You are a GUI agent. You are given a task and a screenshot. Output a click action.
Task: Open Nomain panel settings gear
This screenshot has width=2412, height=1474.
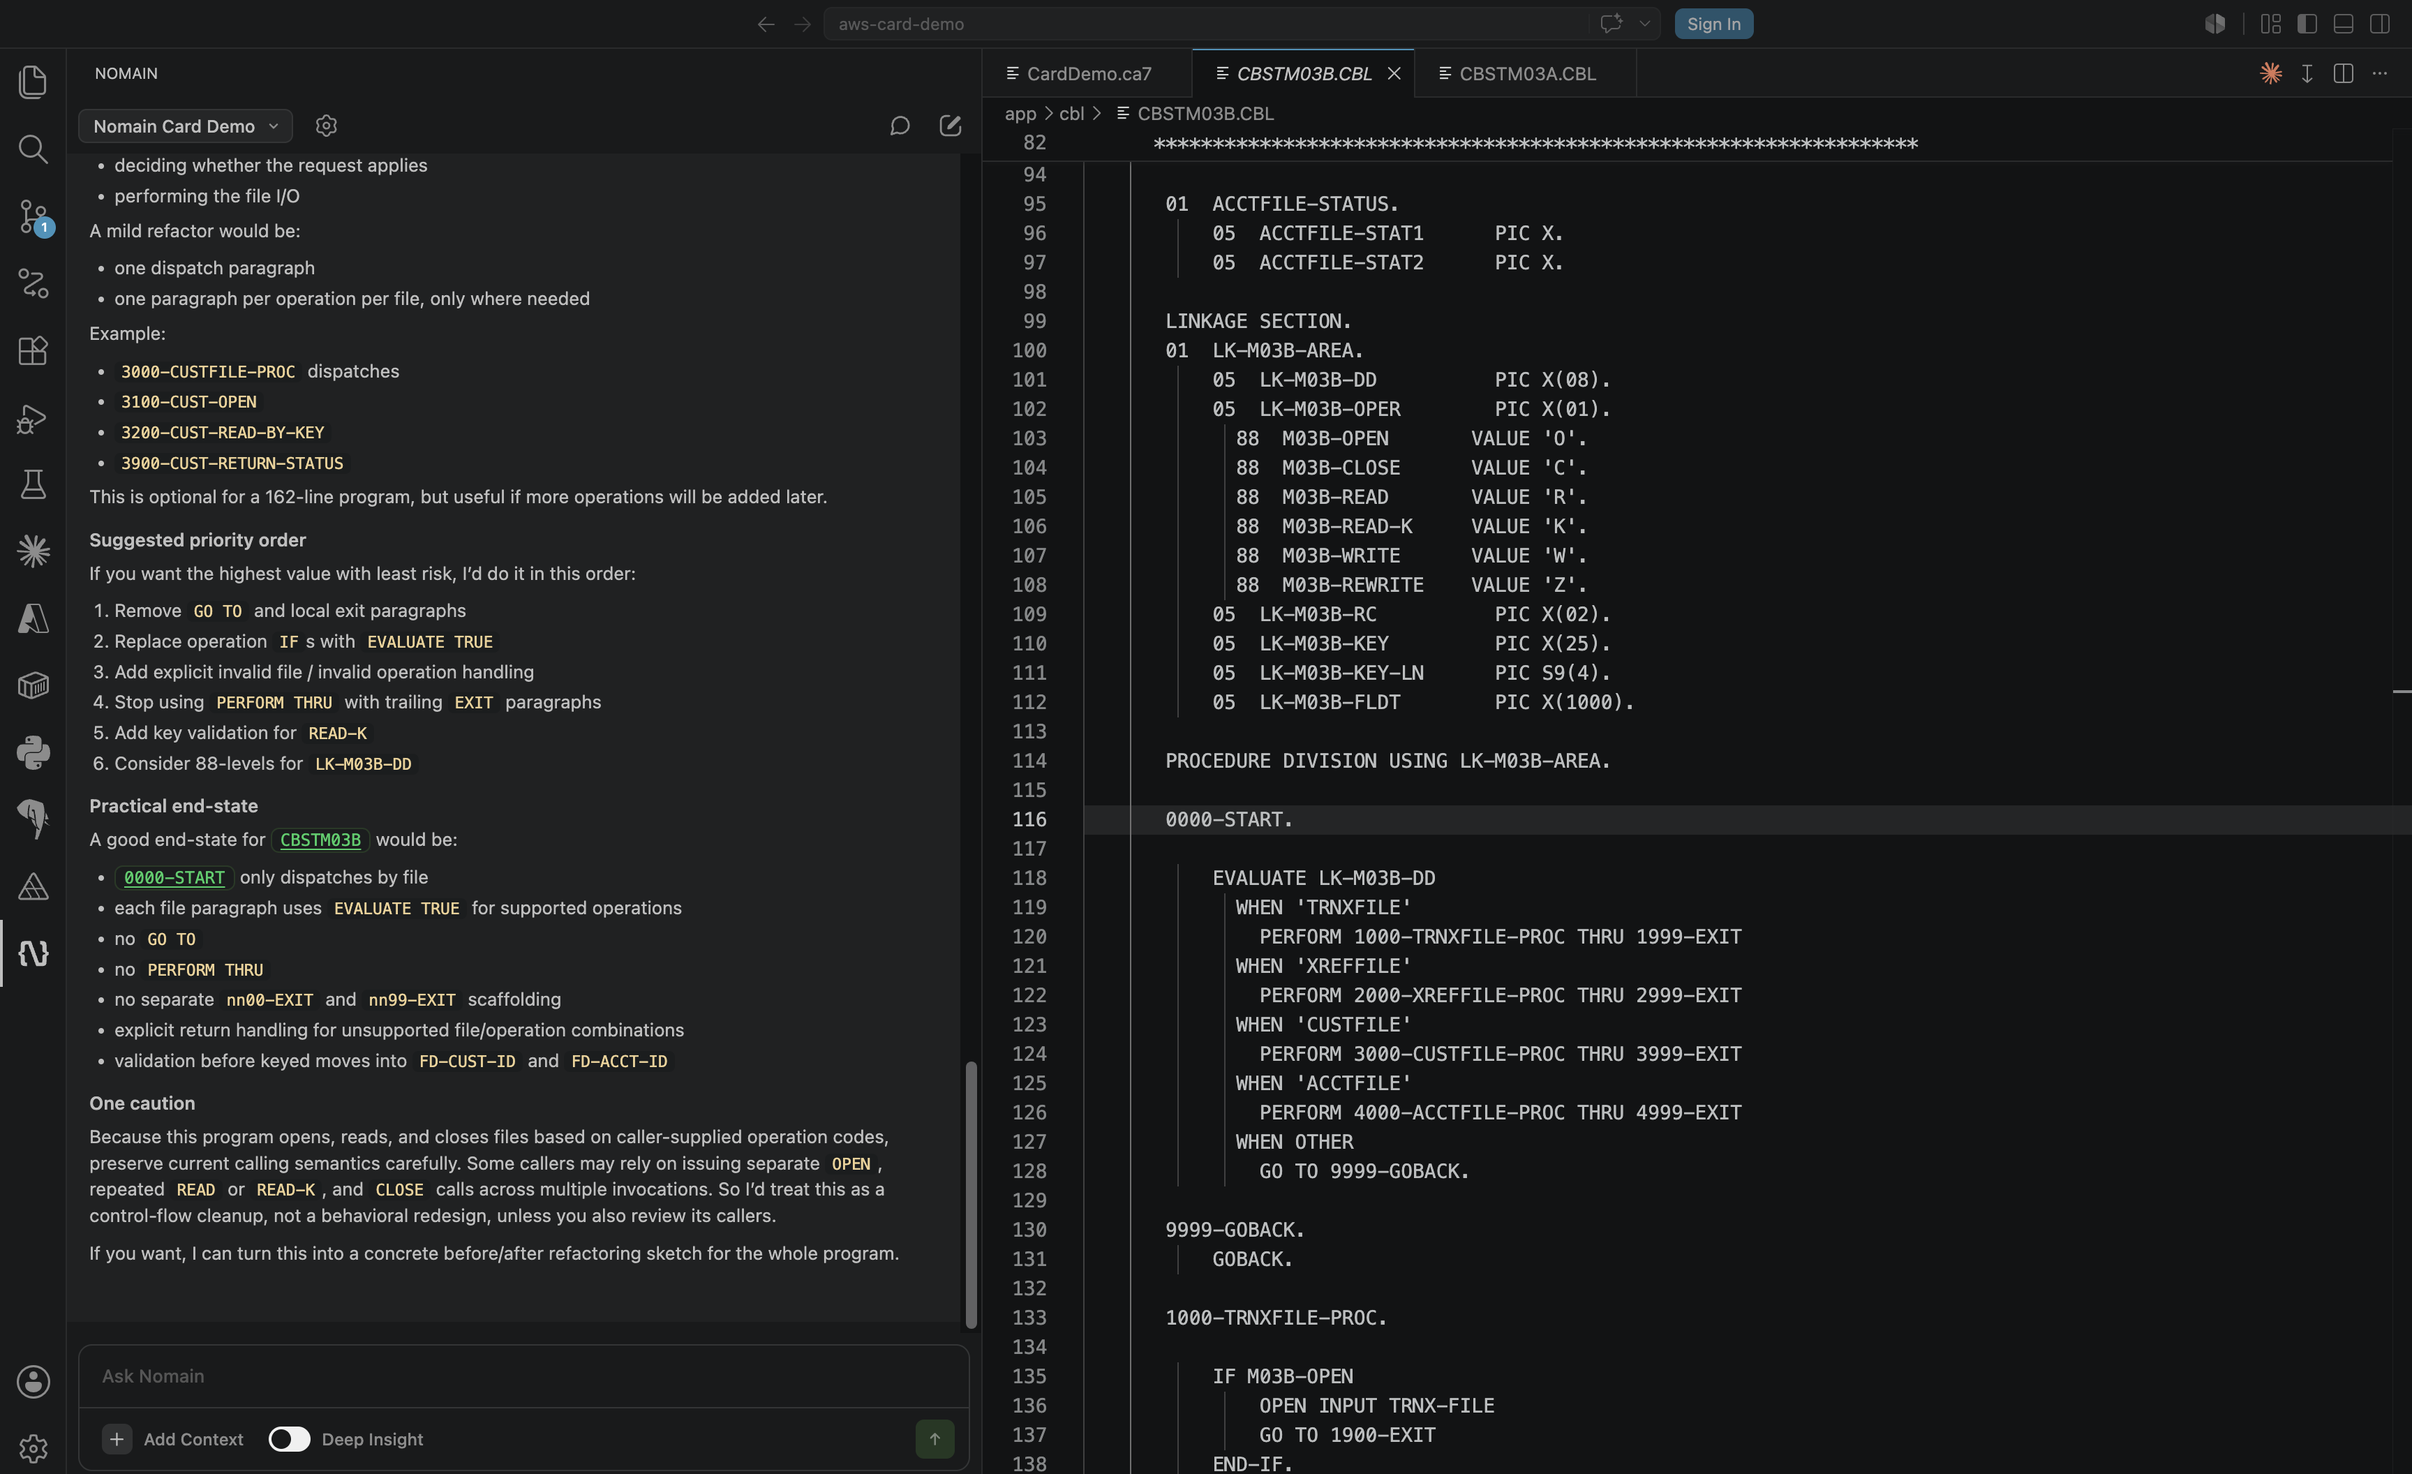(326, 125)
